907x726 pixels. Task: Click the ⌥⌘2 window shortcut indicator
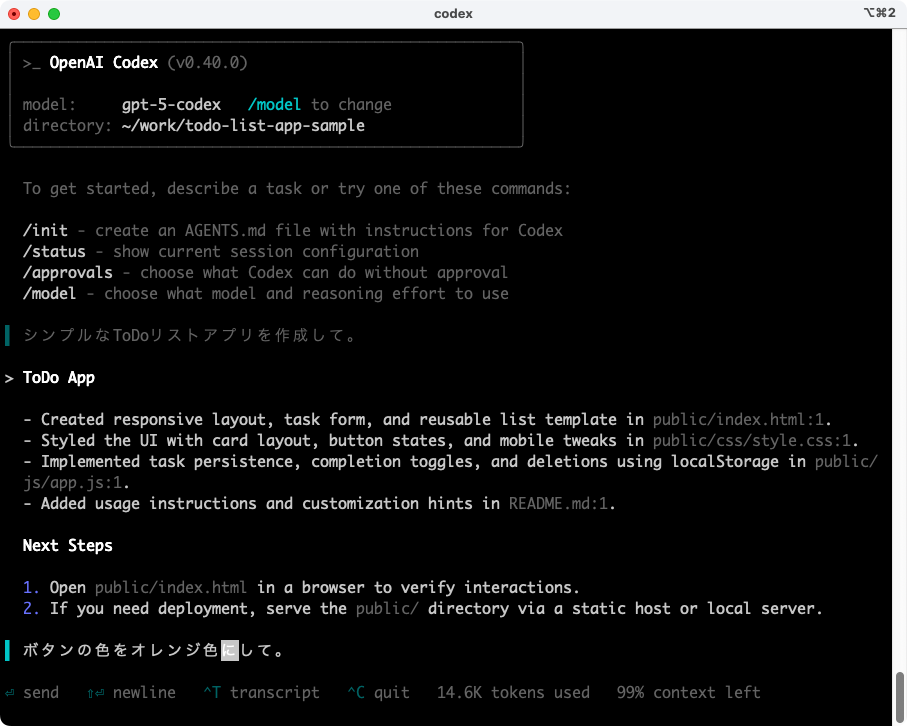click(879, 13)
